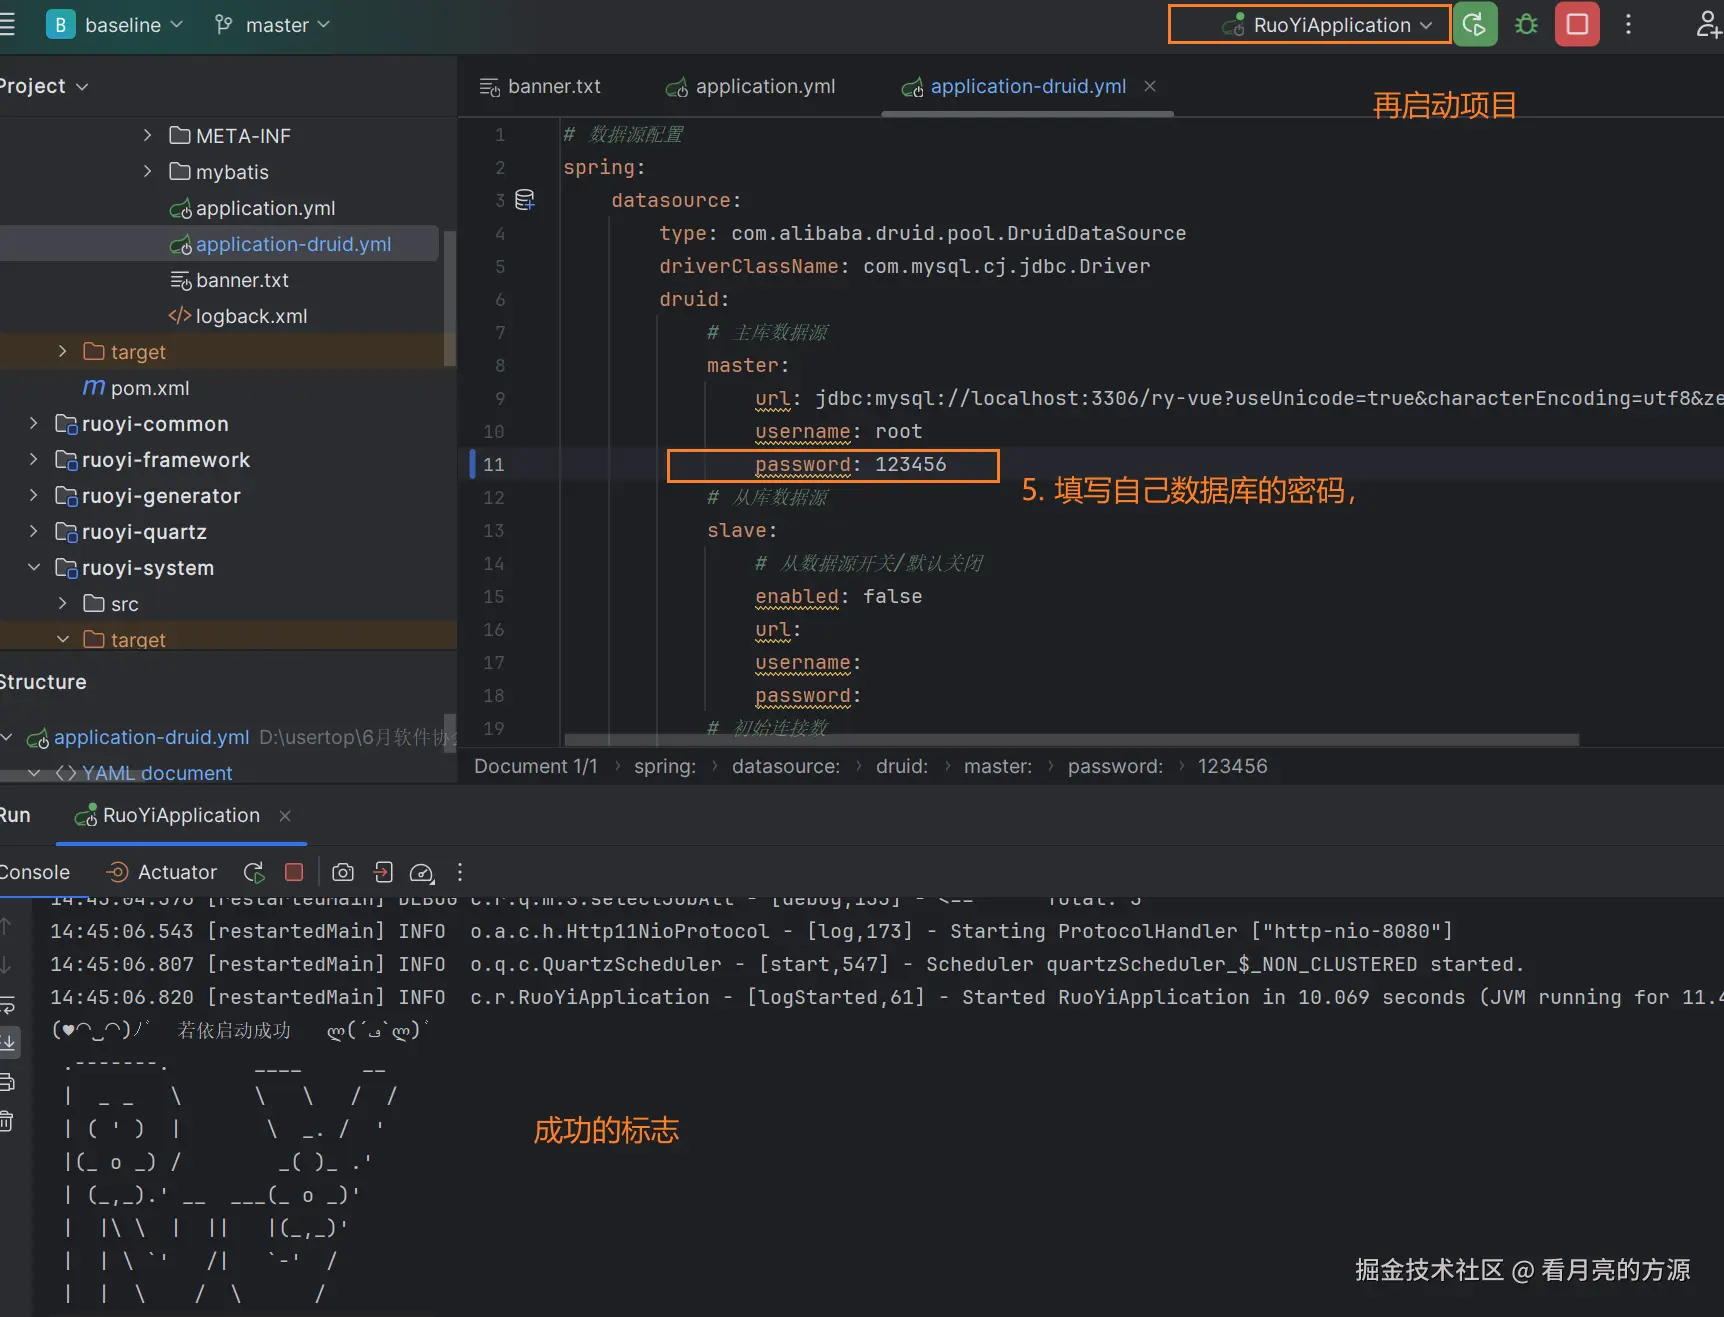Image resolution: width=1724 pixels, height=1317 pixels.
Task: Rerun the app from the Run panel toolbar
Action: pyautogui.click(x=254, y=872)
